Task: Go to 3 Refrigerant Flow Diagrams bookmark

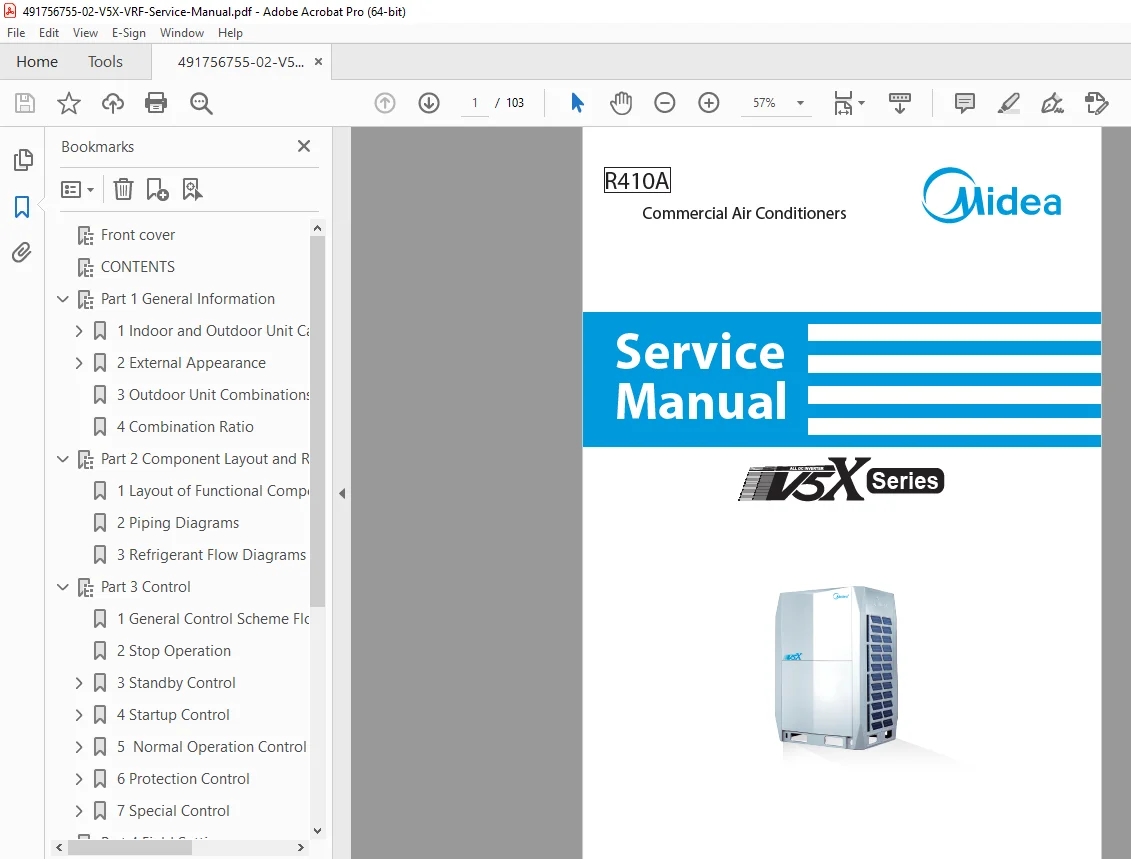Action: tap(211, 555)
